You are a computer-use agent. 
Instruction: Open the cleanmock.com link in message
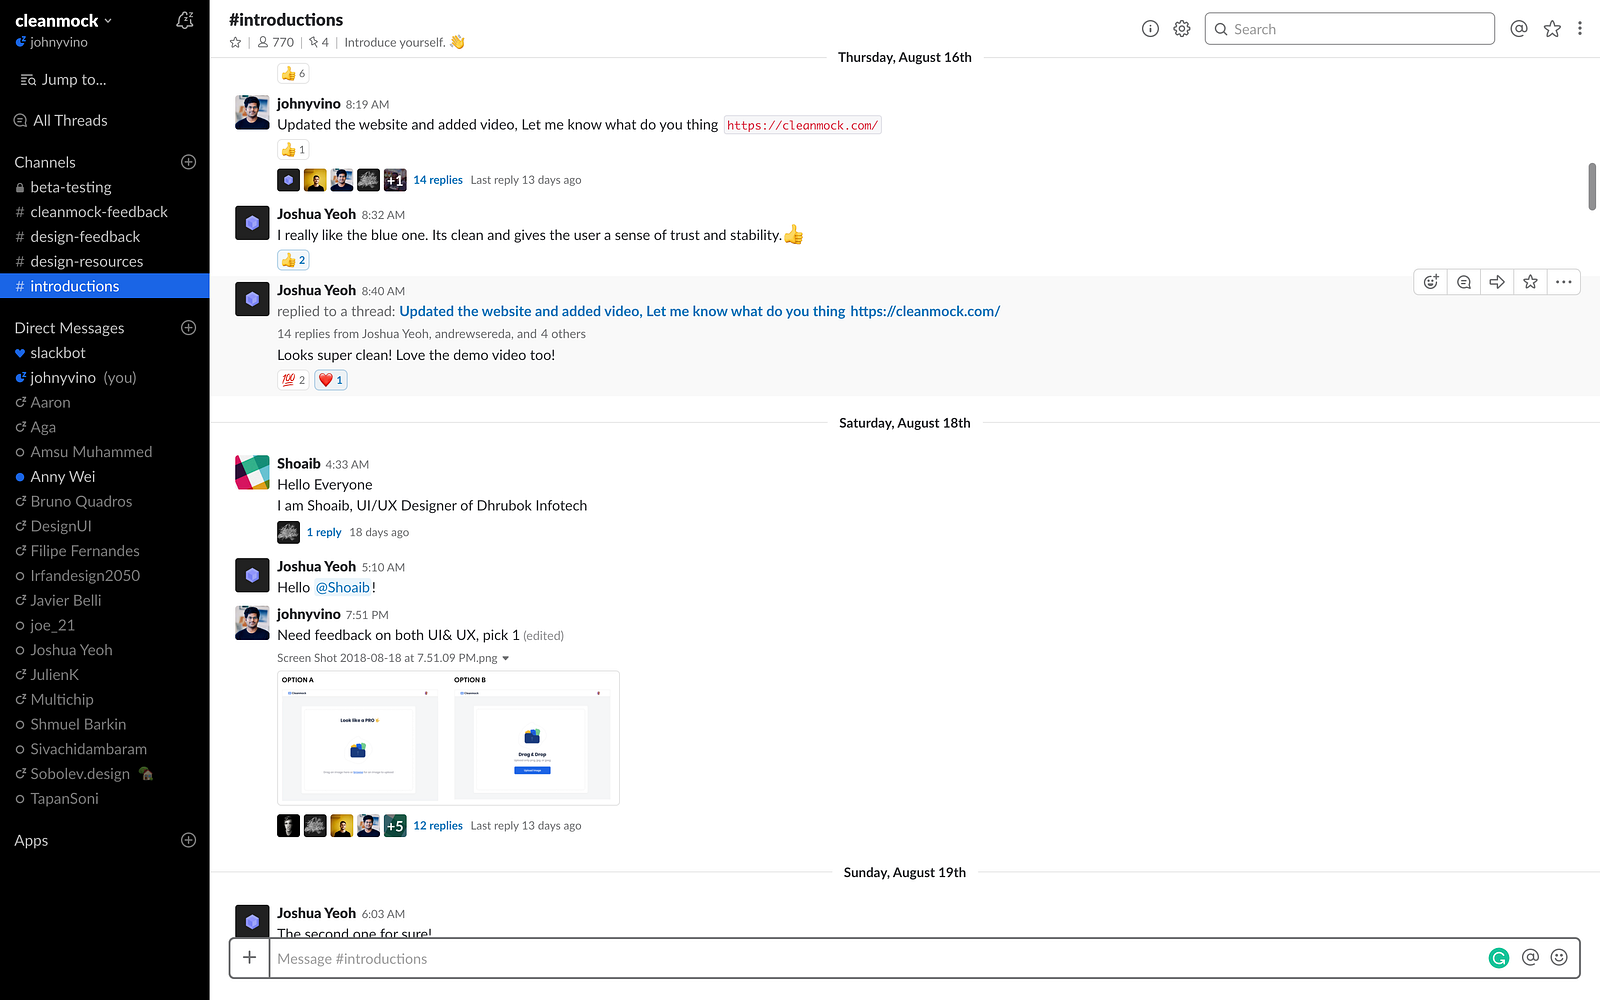(803, 125)
